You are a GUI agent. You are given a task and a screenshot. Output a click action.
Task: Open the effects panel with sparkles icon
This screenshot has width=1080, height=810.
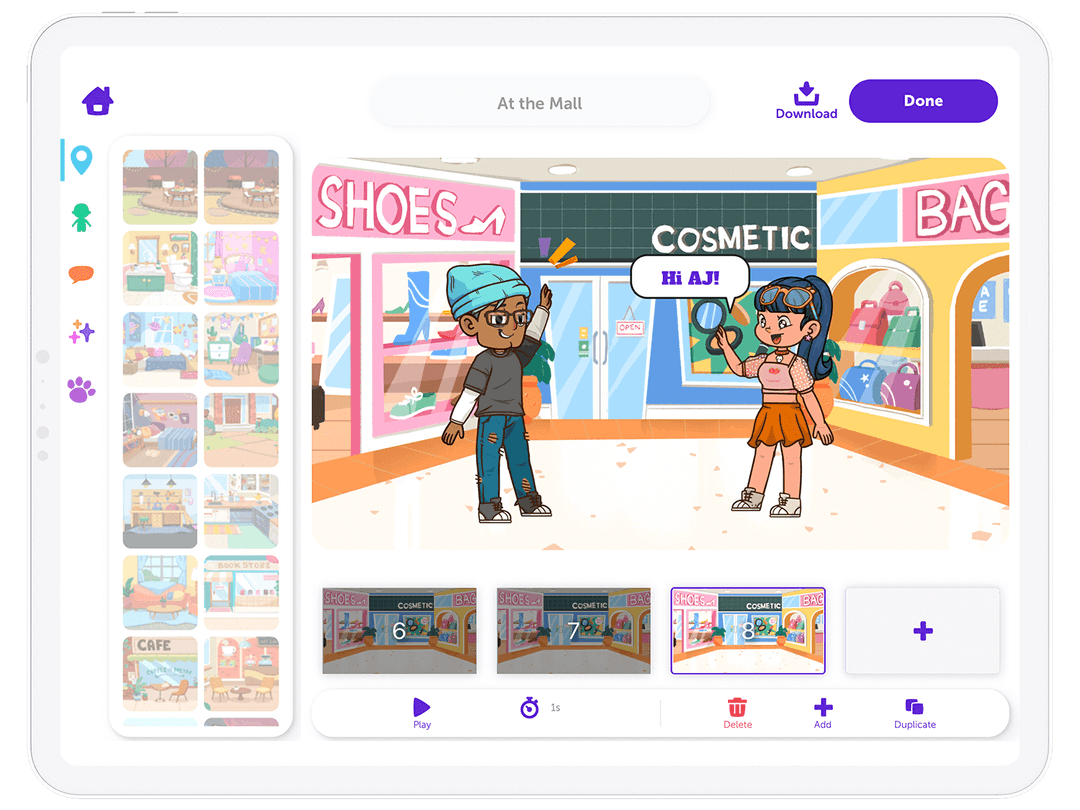click(x=81, y=332)
